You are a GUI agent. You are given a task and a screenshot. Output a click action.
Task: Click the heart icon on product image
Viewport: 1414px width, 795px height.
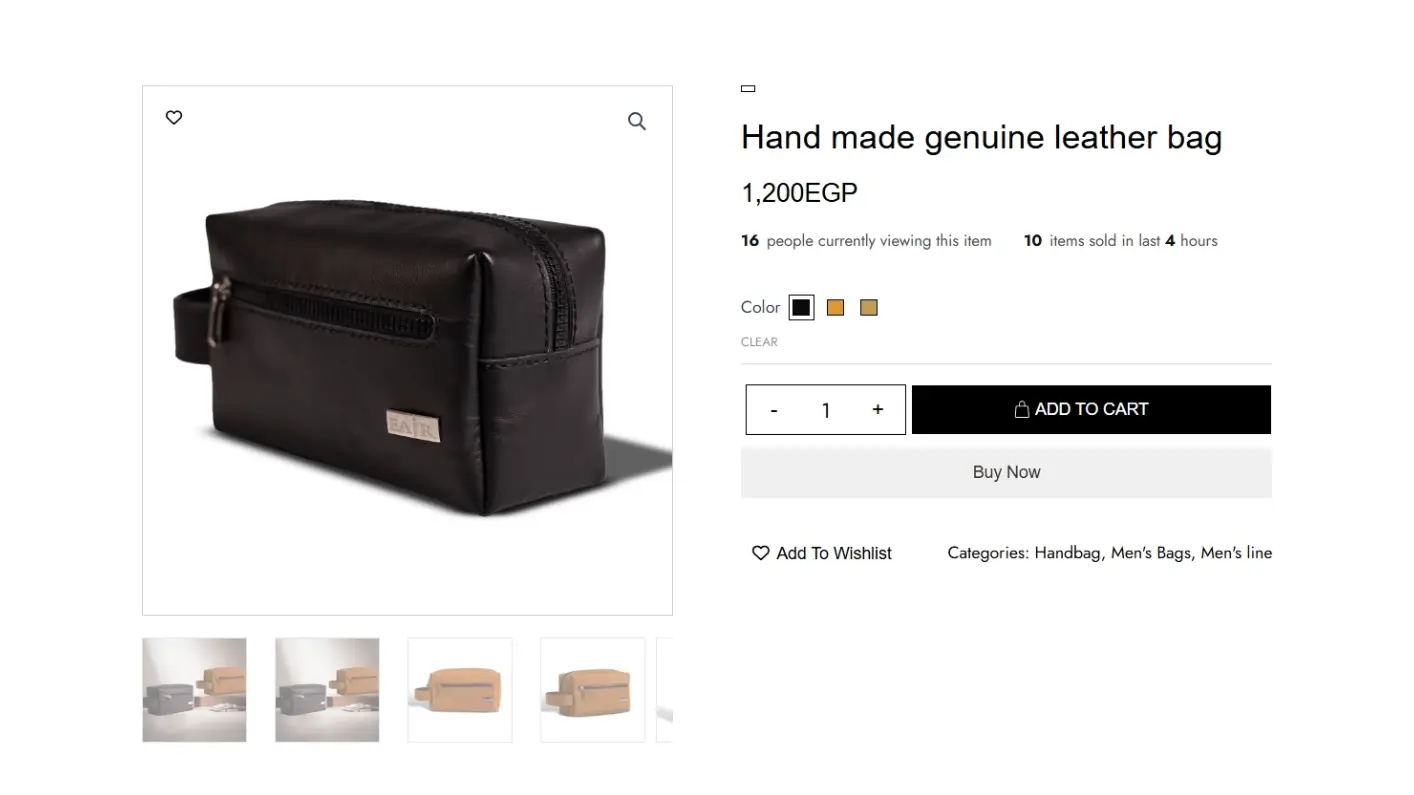coord(174,118)
